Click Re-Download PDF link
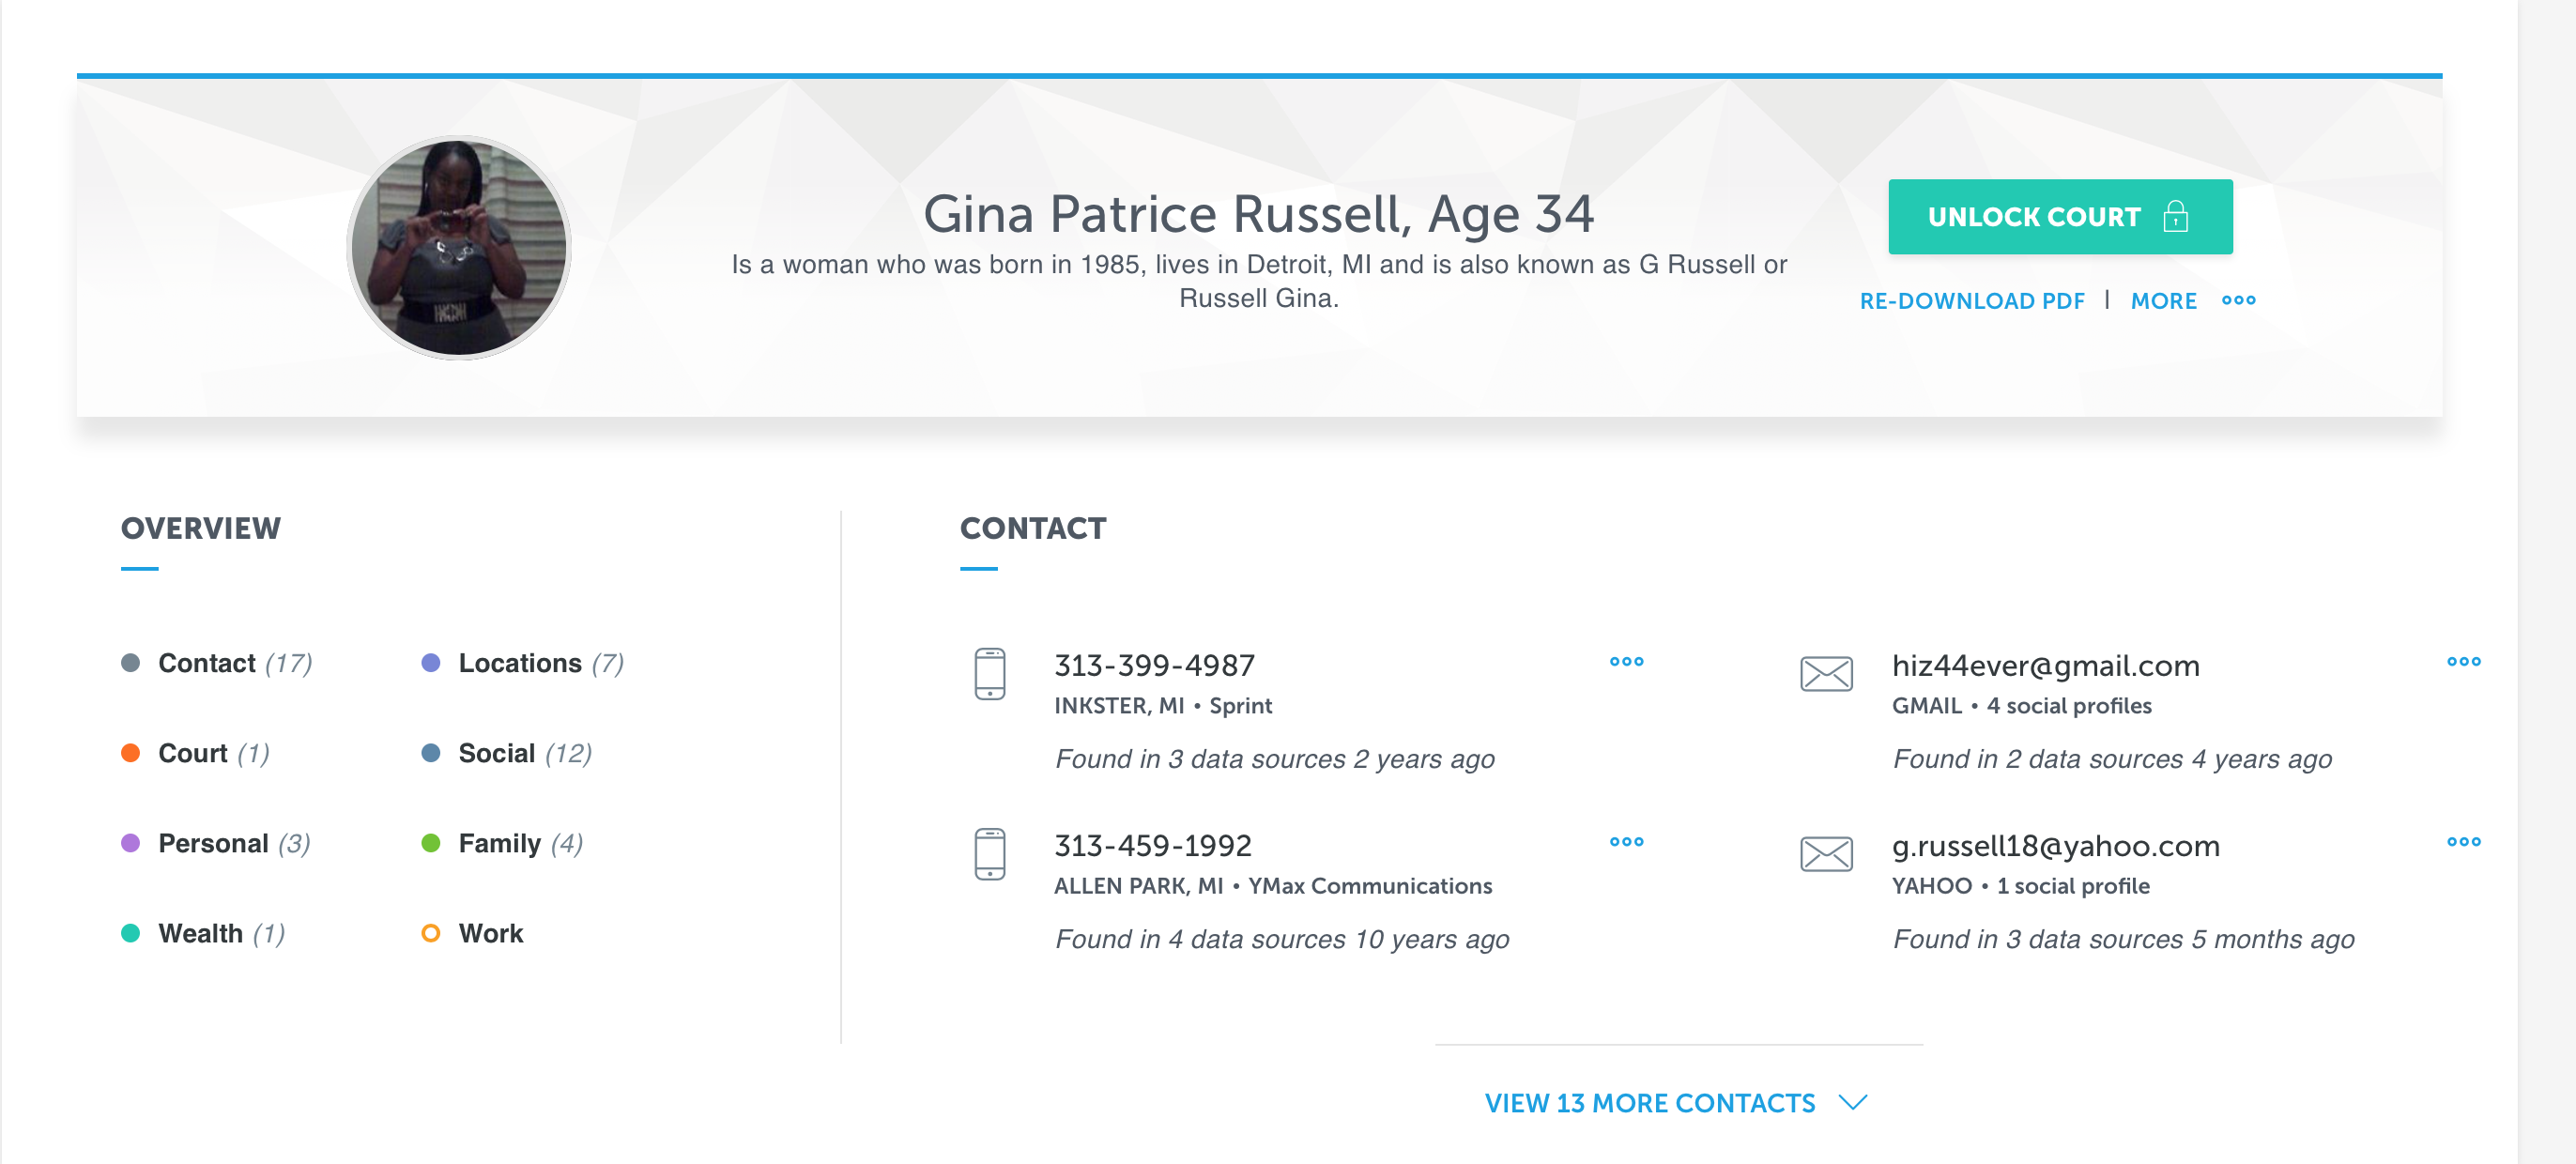The image size is (2576, 1164). [1971, 301]
